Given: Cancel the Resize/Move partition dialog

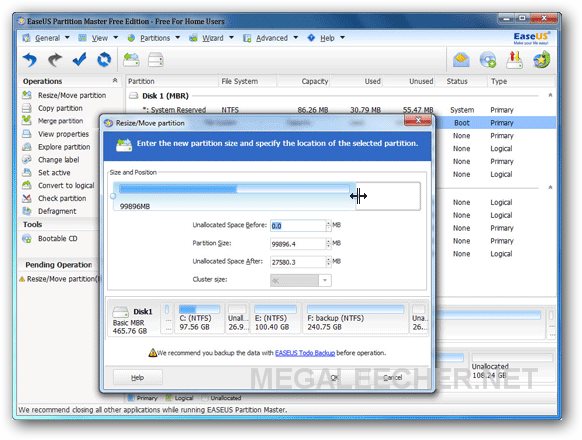Looking at the screenshot, I should [x=392, y=378].
